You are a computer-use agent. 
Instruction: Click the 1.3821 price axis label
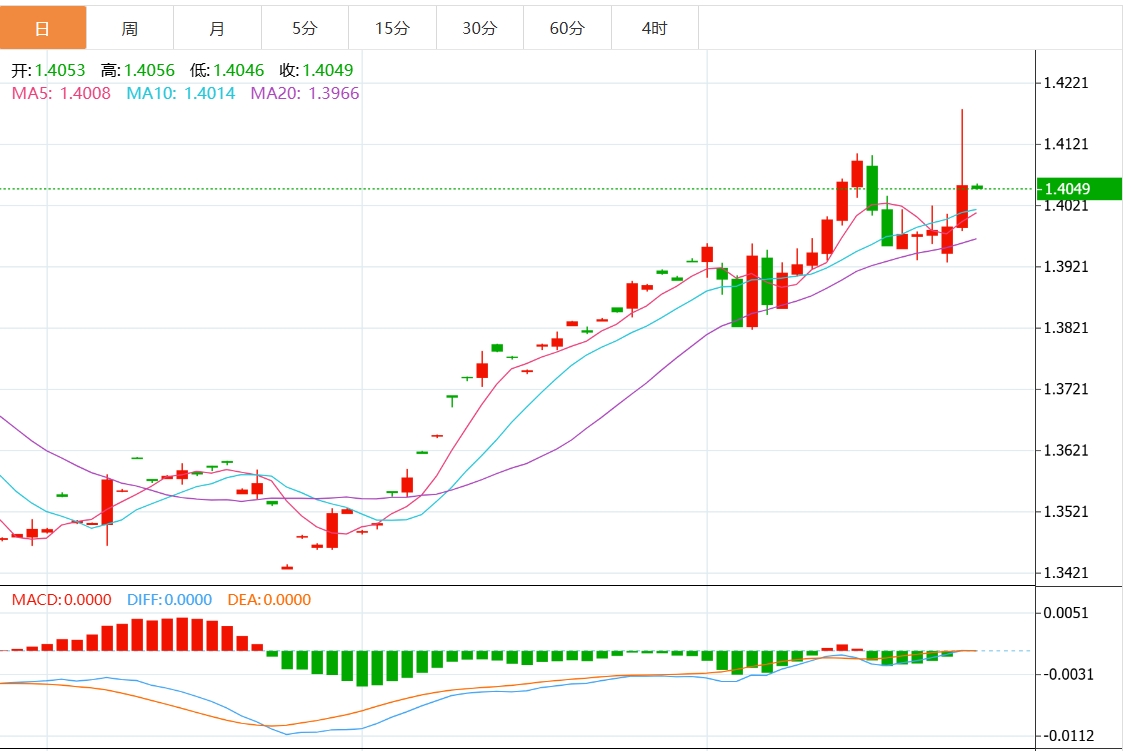click(x=1066, y=328)
